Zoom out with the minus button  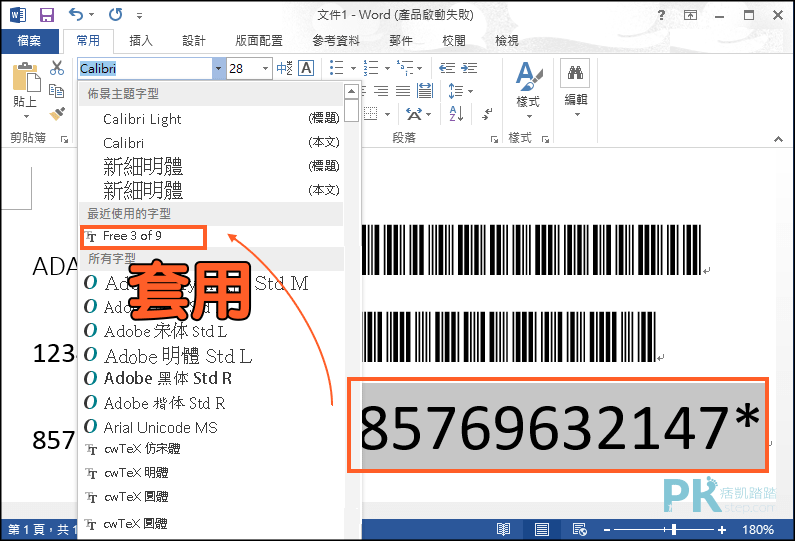pyautogui.click(x=607, y=530)
